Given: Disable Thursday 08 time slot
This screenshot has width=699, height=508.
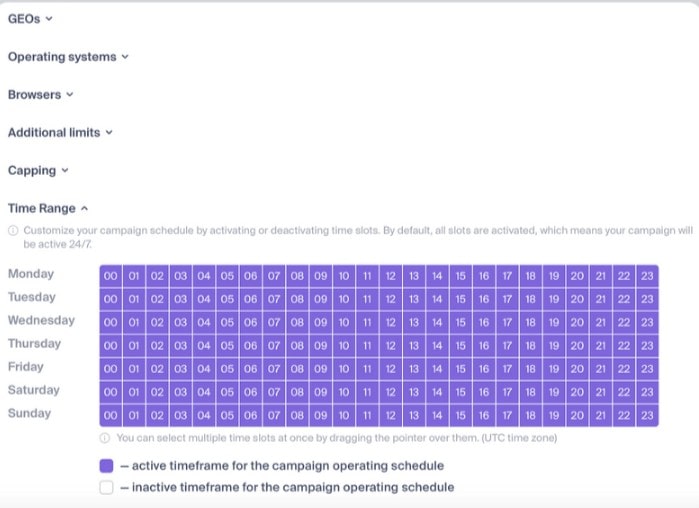Looking at the screenshot, I should pos(297,344).
